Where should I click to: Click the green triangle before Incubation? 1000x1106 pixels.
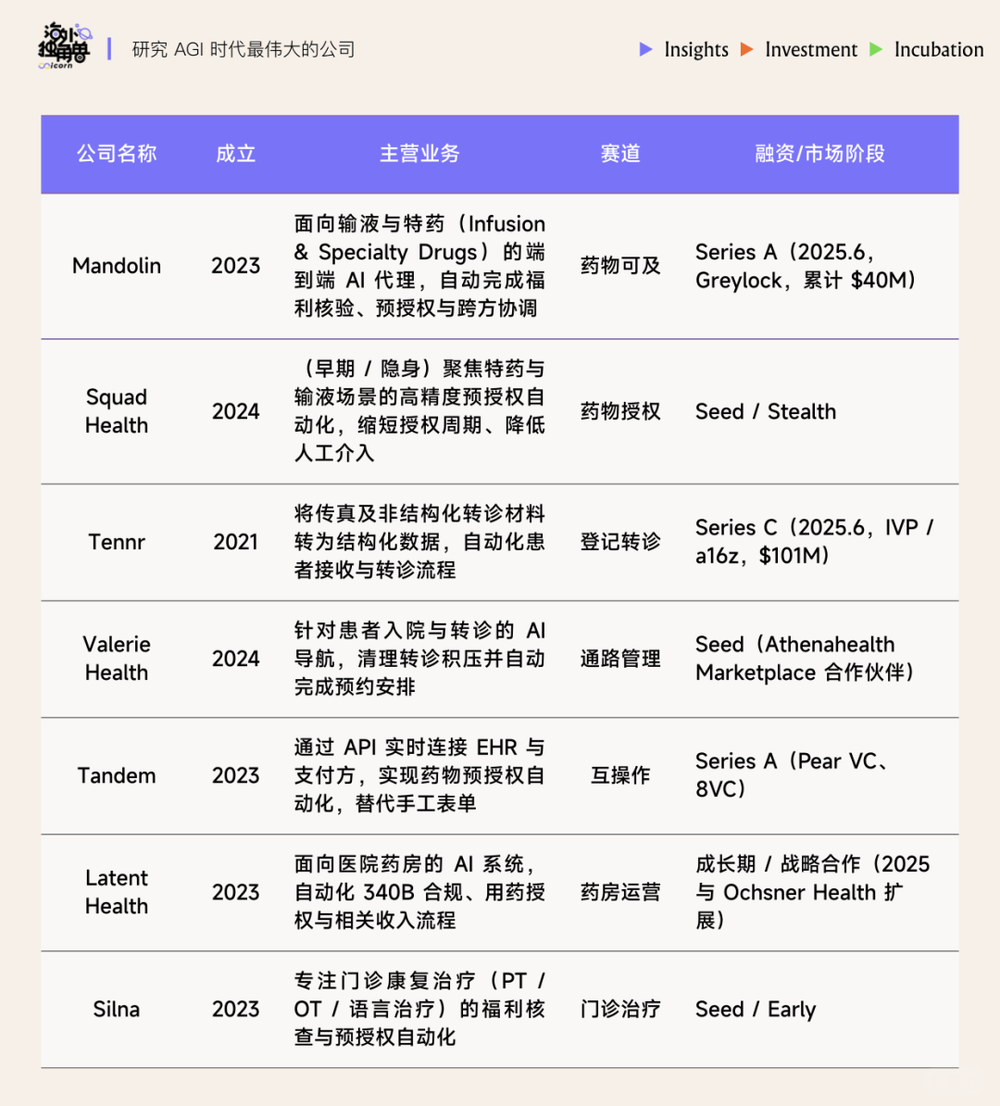tap(877, 50)
